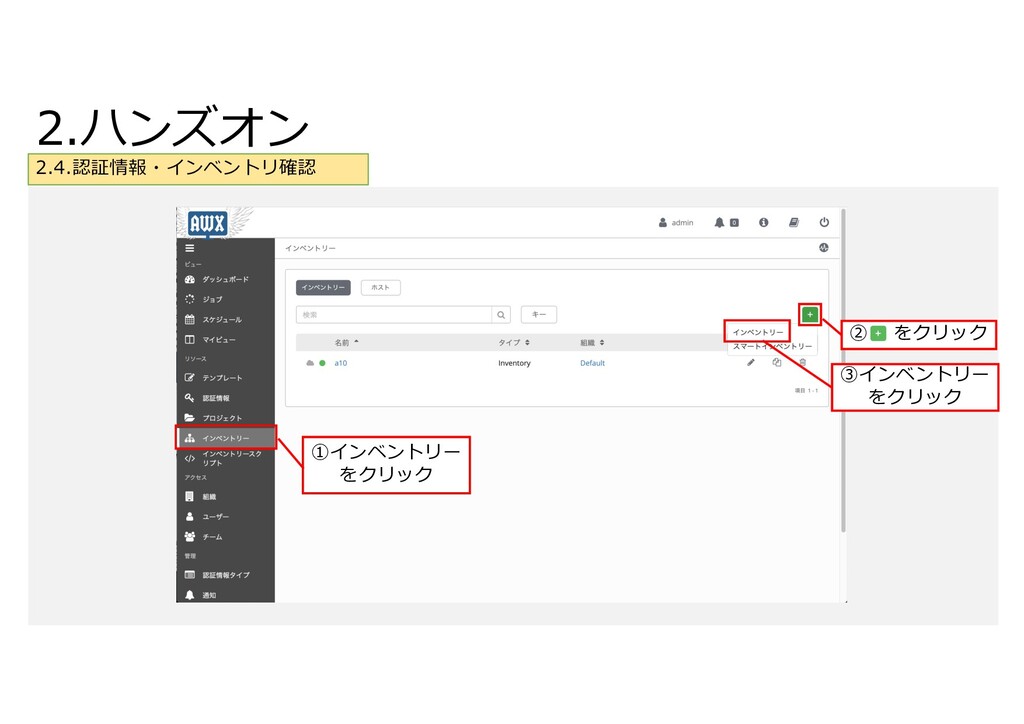This screenshot has width=1024, height=724.
Task: Open the a10 inventory link
Action: click(x=341, y=363)
